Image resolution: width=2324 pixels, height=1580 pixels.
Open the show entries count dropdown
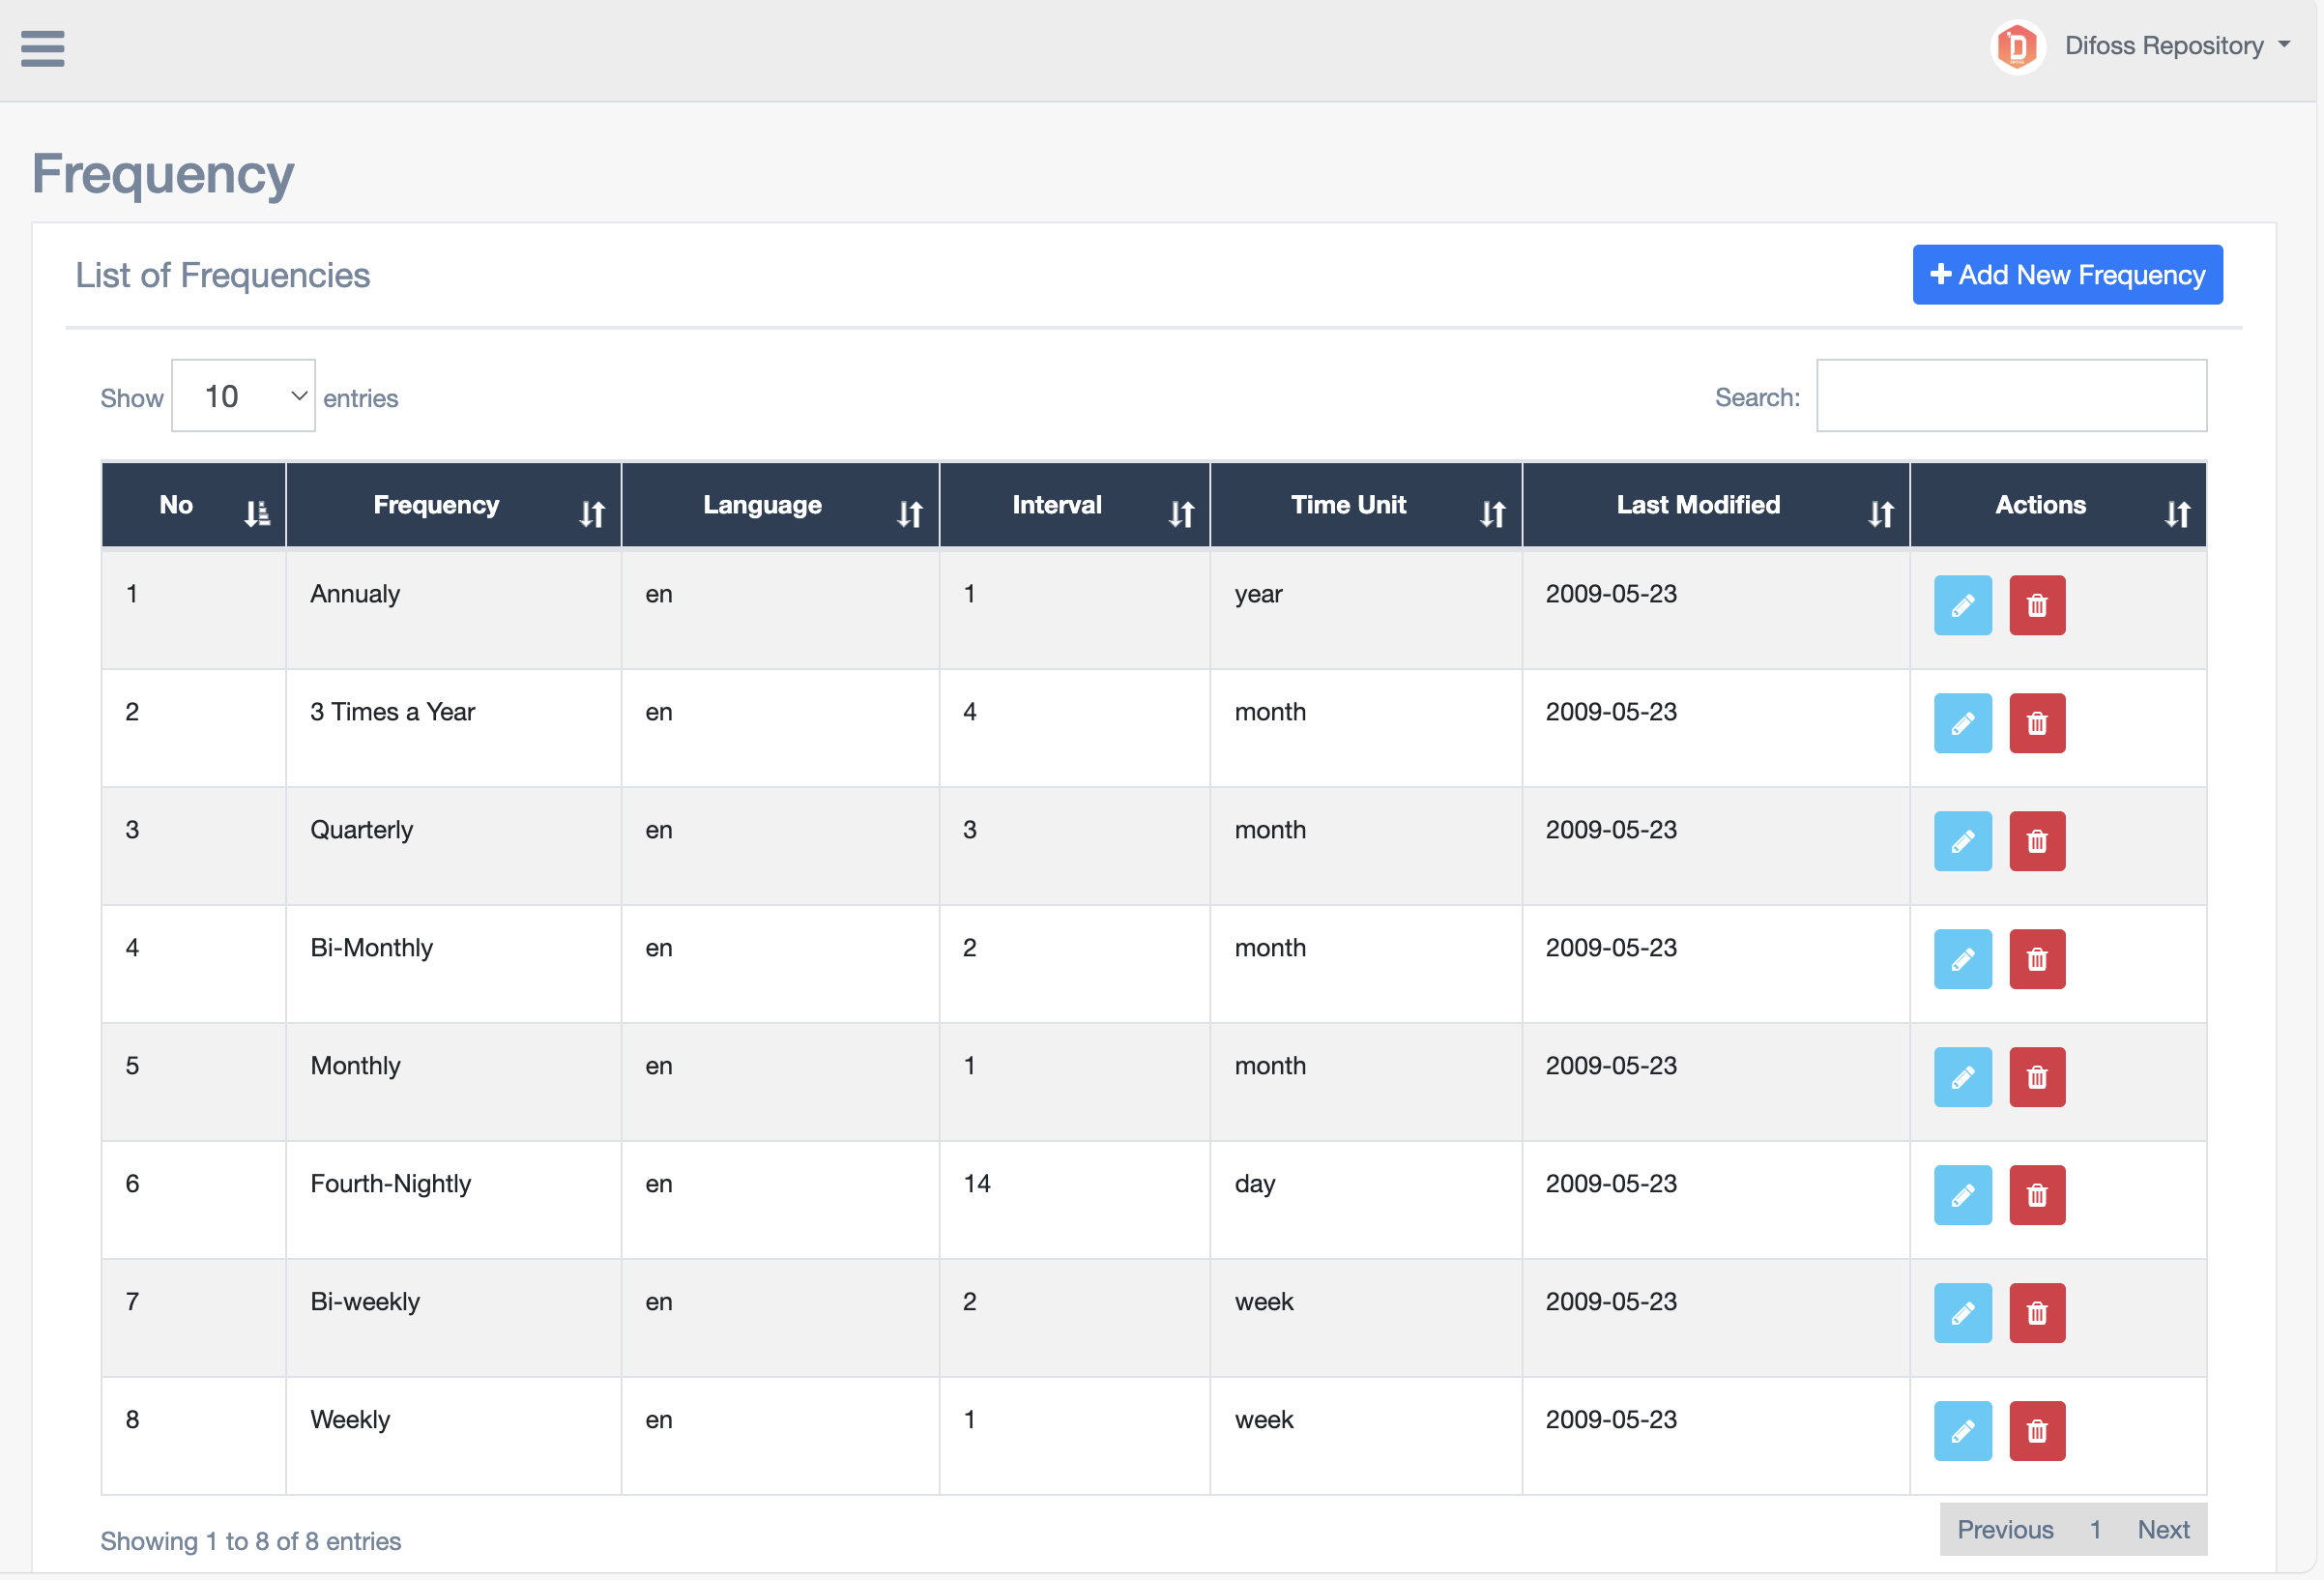click(243, 396)
